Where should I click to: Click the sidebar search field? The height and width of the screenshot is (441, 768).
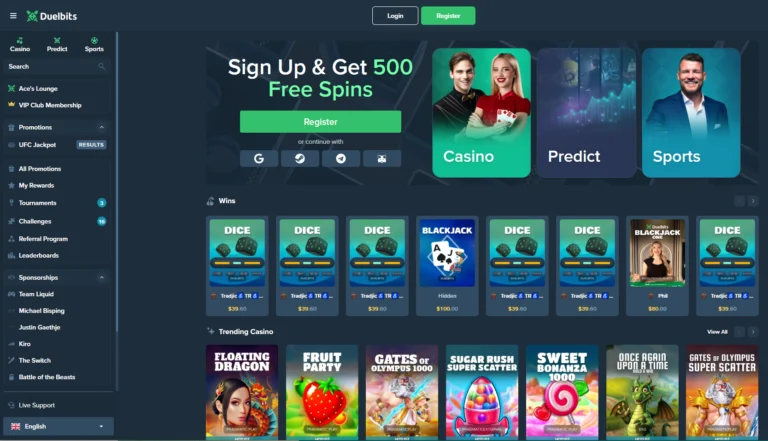click(57, 66)
